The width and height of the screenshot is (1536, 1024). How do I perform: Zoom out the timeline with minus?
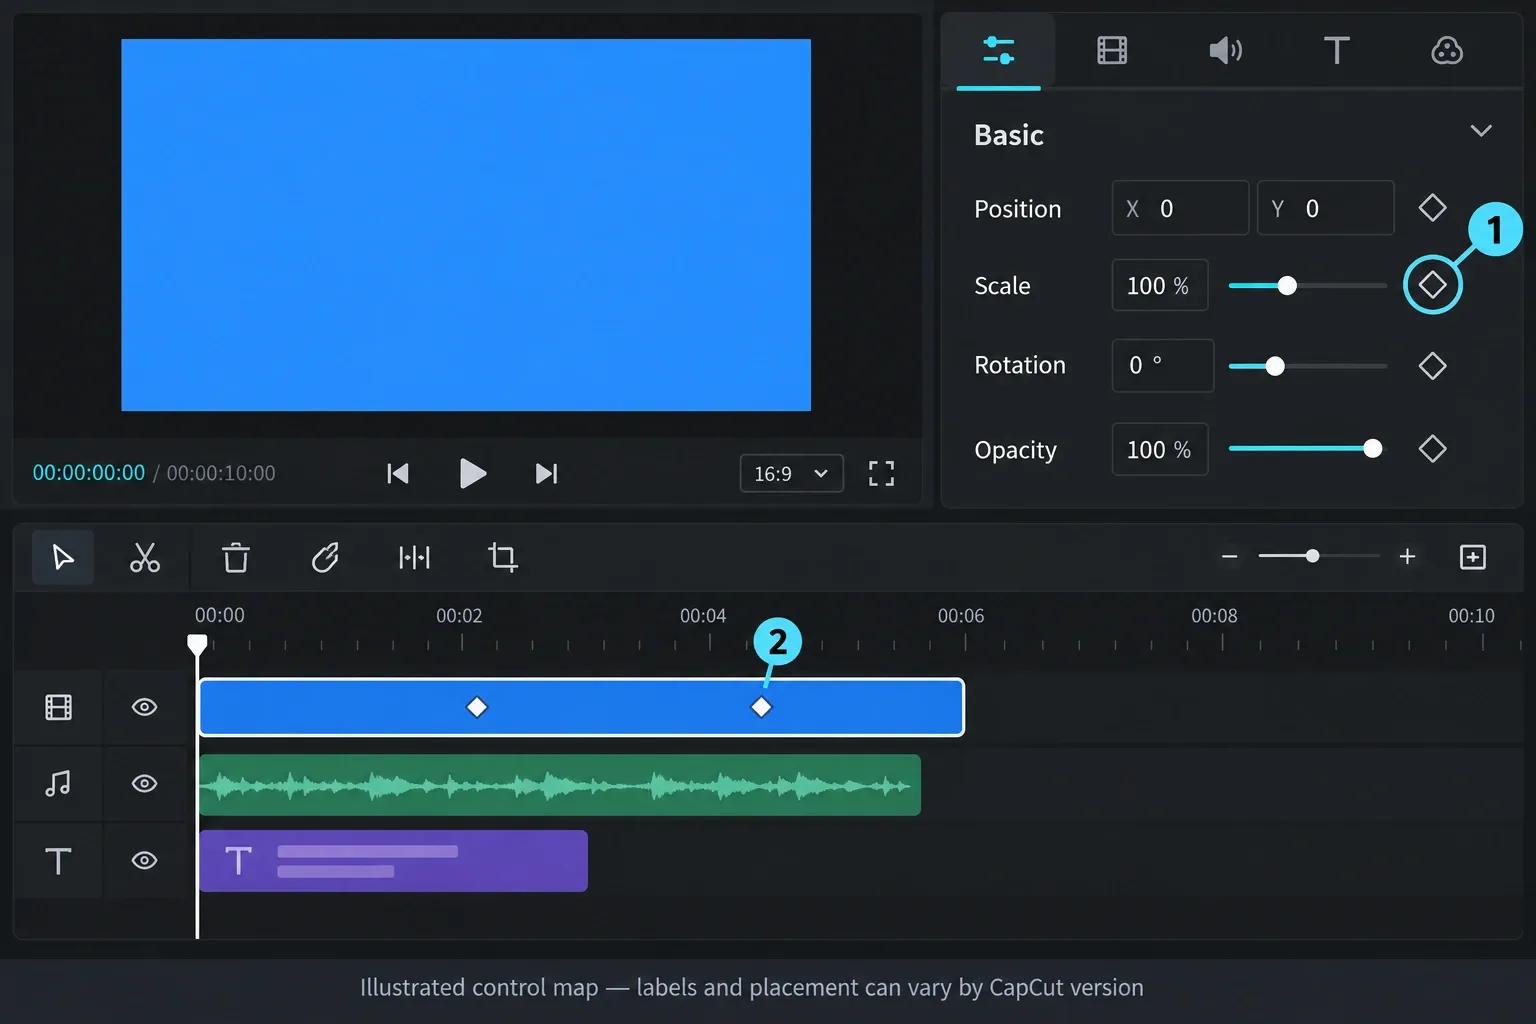[x=1230, y=556]
